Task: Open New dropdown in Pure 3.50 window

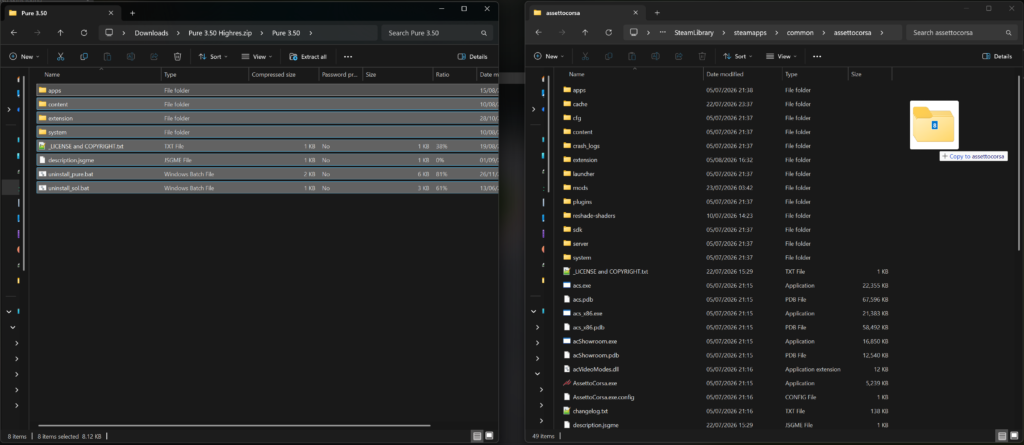Action: point(24,57)
